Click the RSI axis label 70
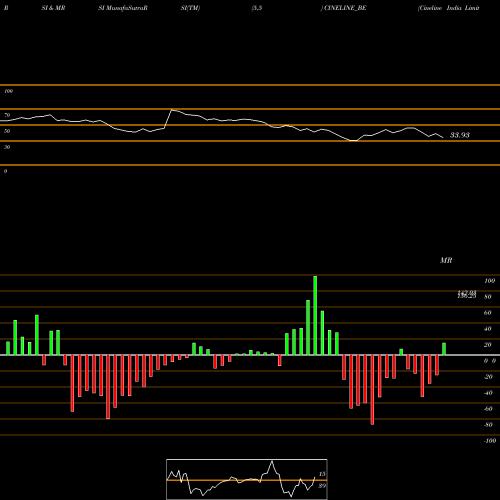 click(x=7, y=115)
